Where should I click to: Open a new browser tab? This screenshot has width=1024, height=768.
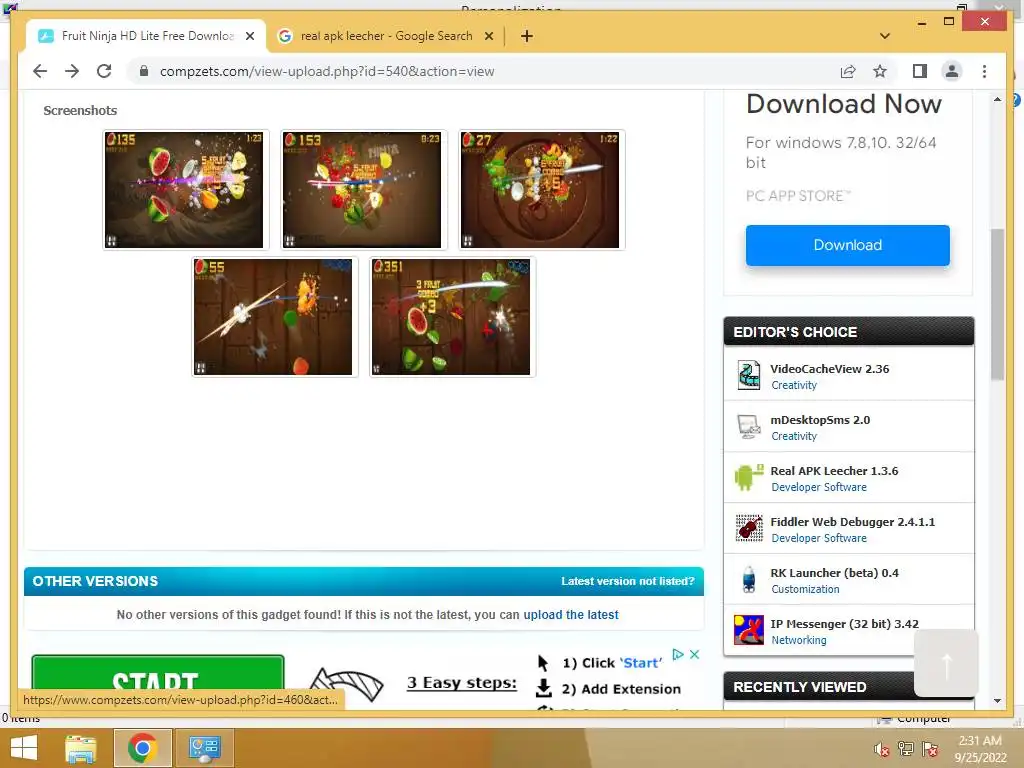tap(526, 36)
